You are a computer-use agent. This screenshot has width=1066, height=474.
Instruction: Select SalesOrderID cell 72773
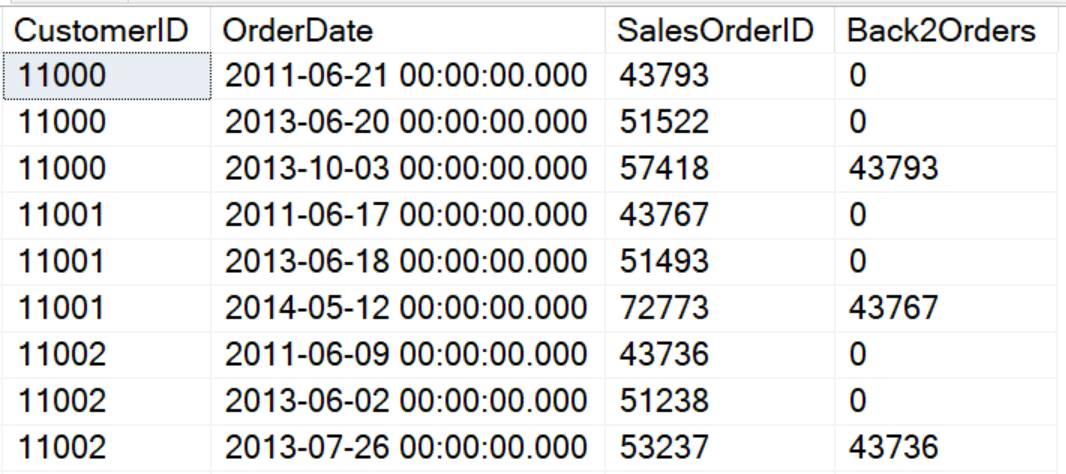click(720, 308)
